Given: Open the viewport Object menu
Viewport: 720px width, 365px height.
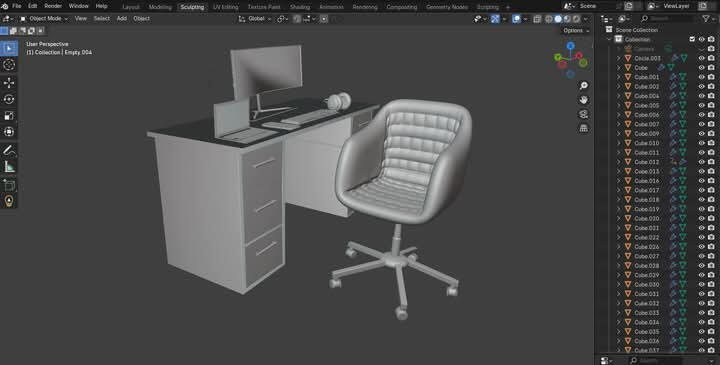Looking at the screenshot, I should pyautogui.click(x=141, y=19).
